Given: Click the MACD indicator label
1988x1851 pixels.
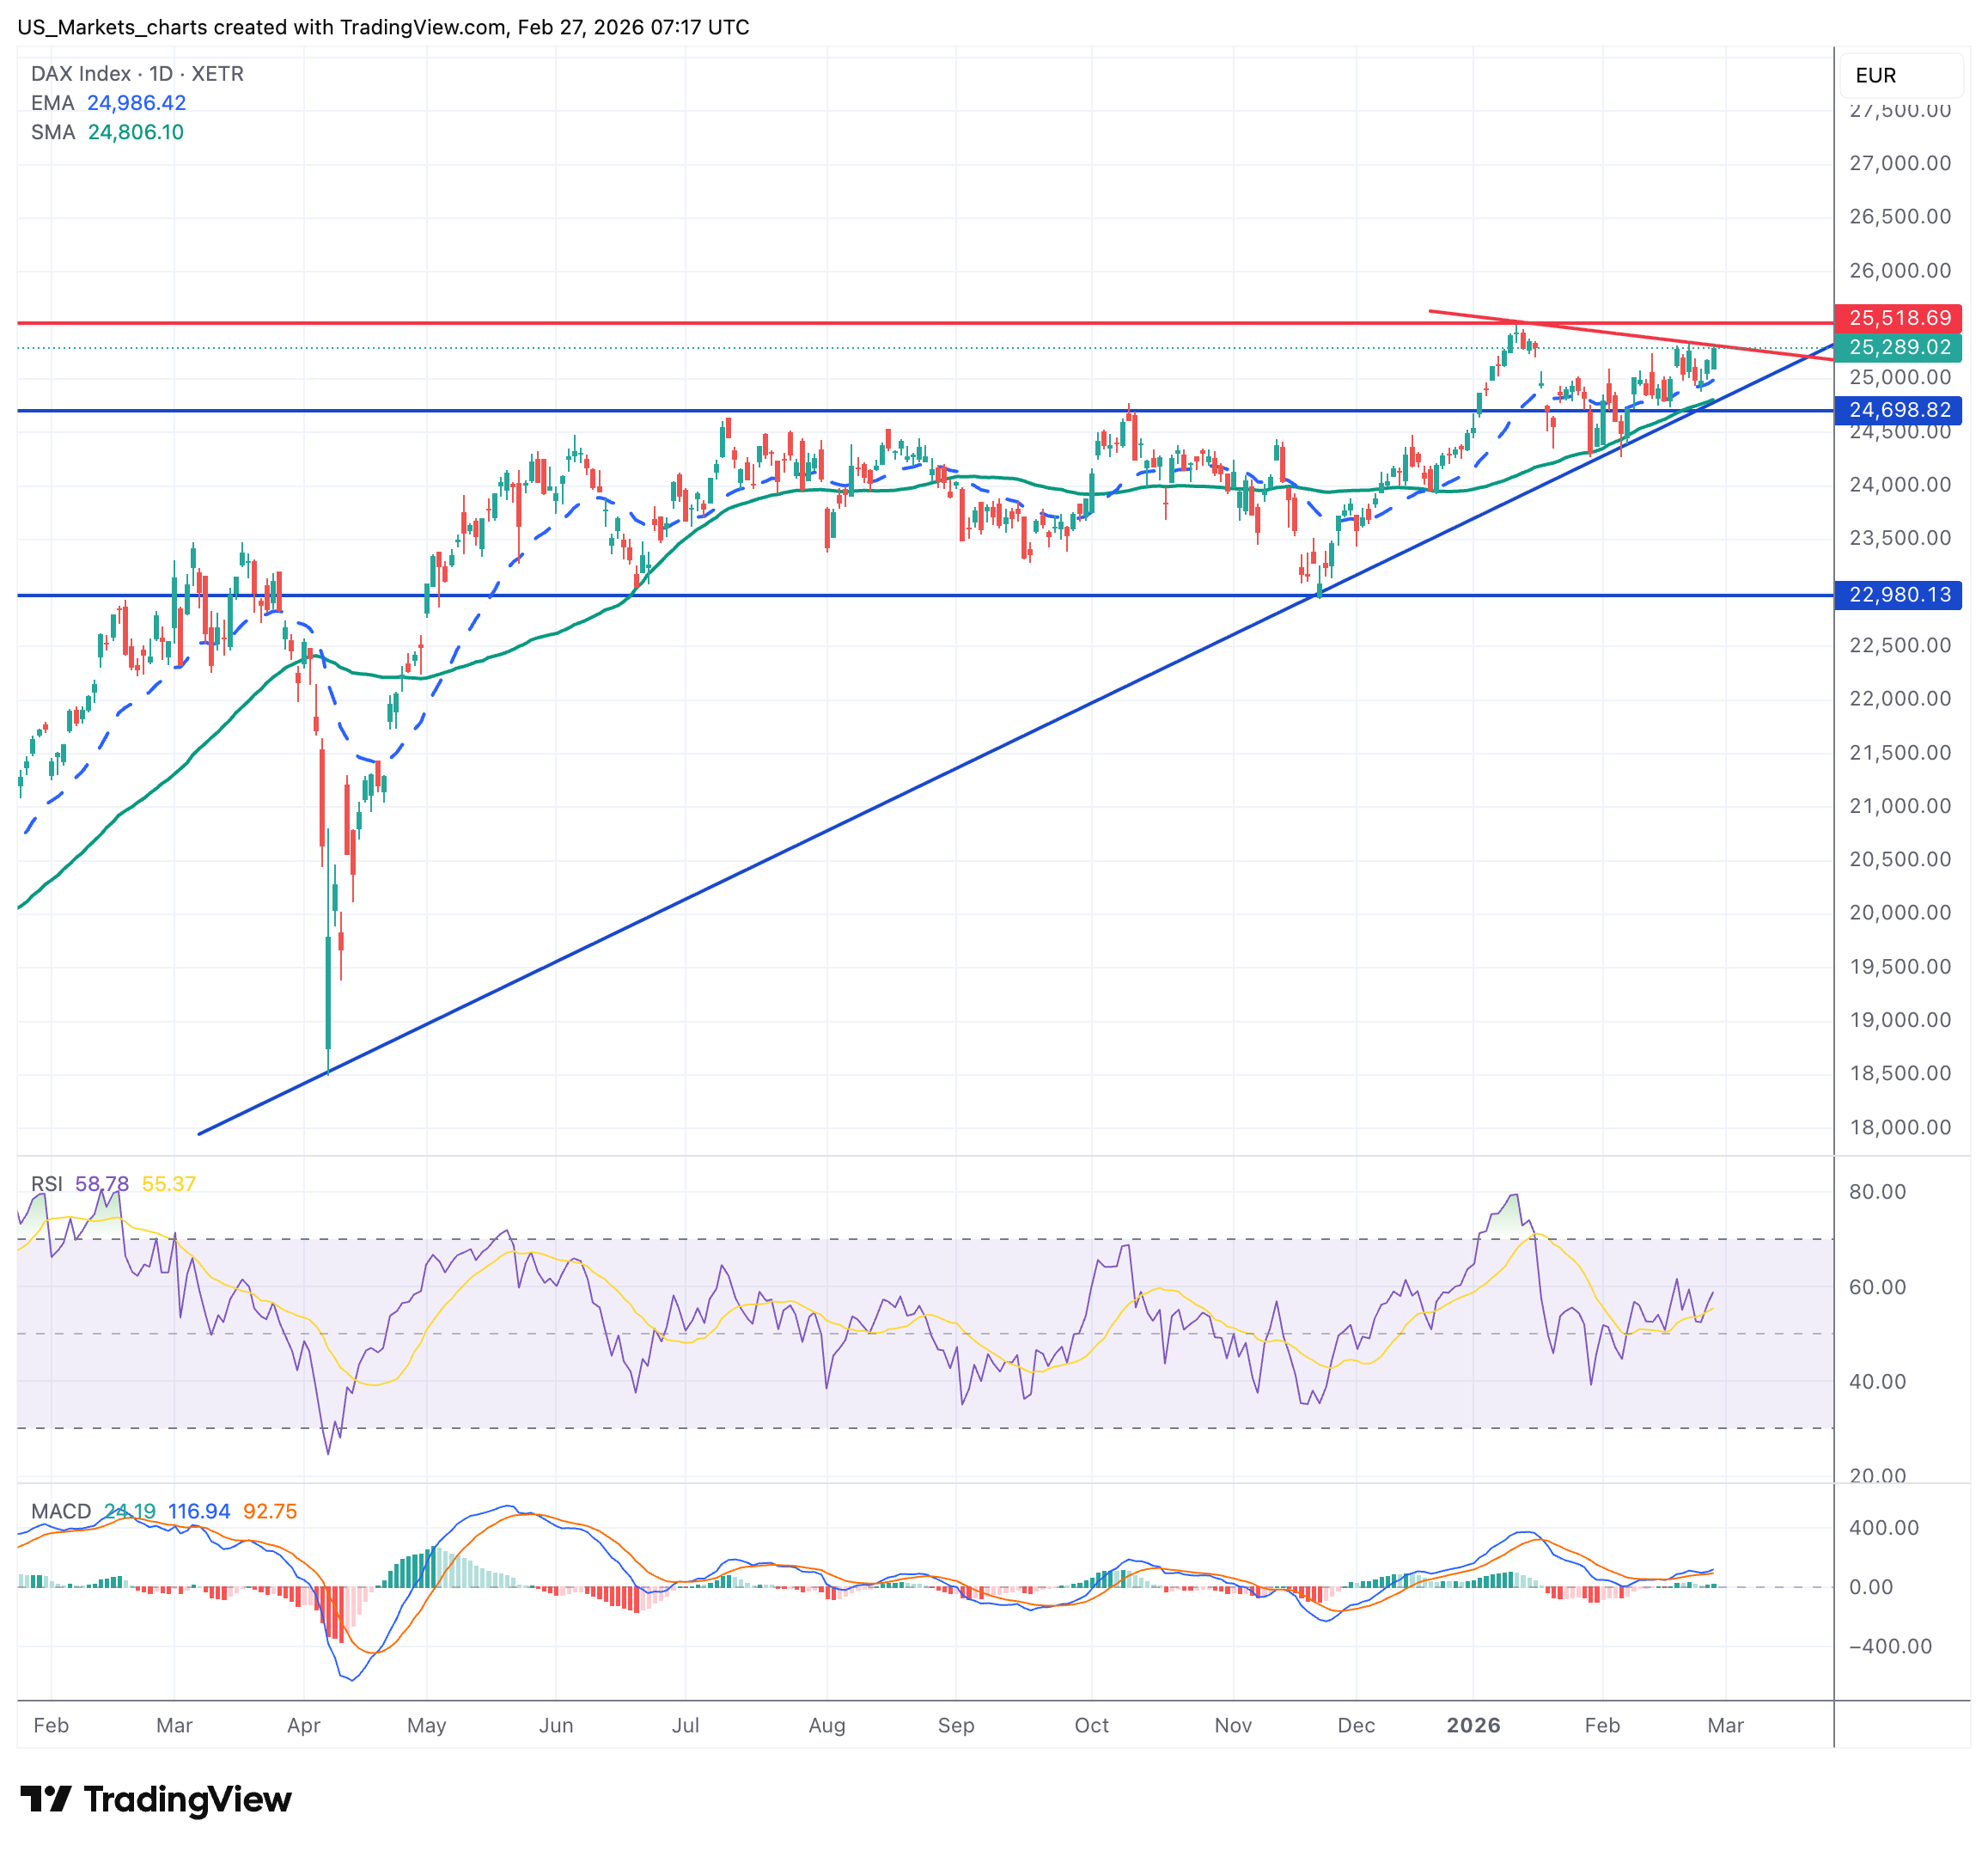Looking at the screenshot, I should [60, 1511].
